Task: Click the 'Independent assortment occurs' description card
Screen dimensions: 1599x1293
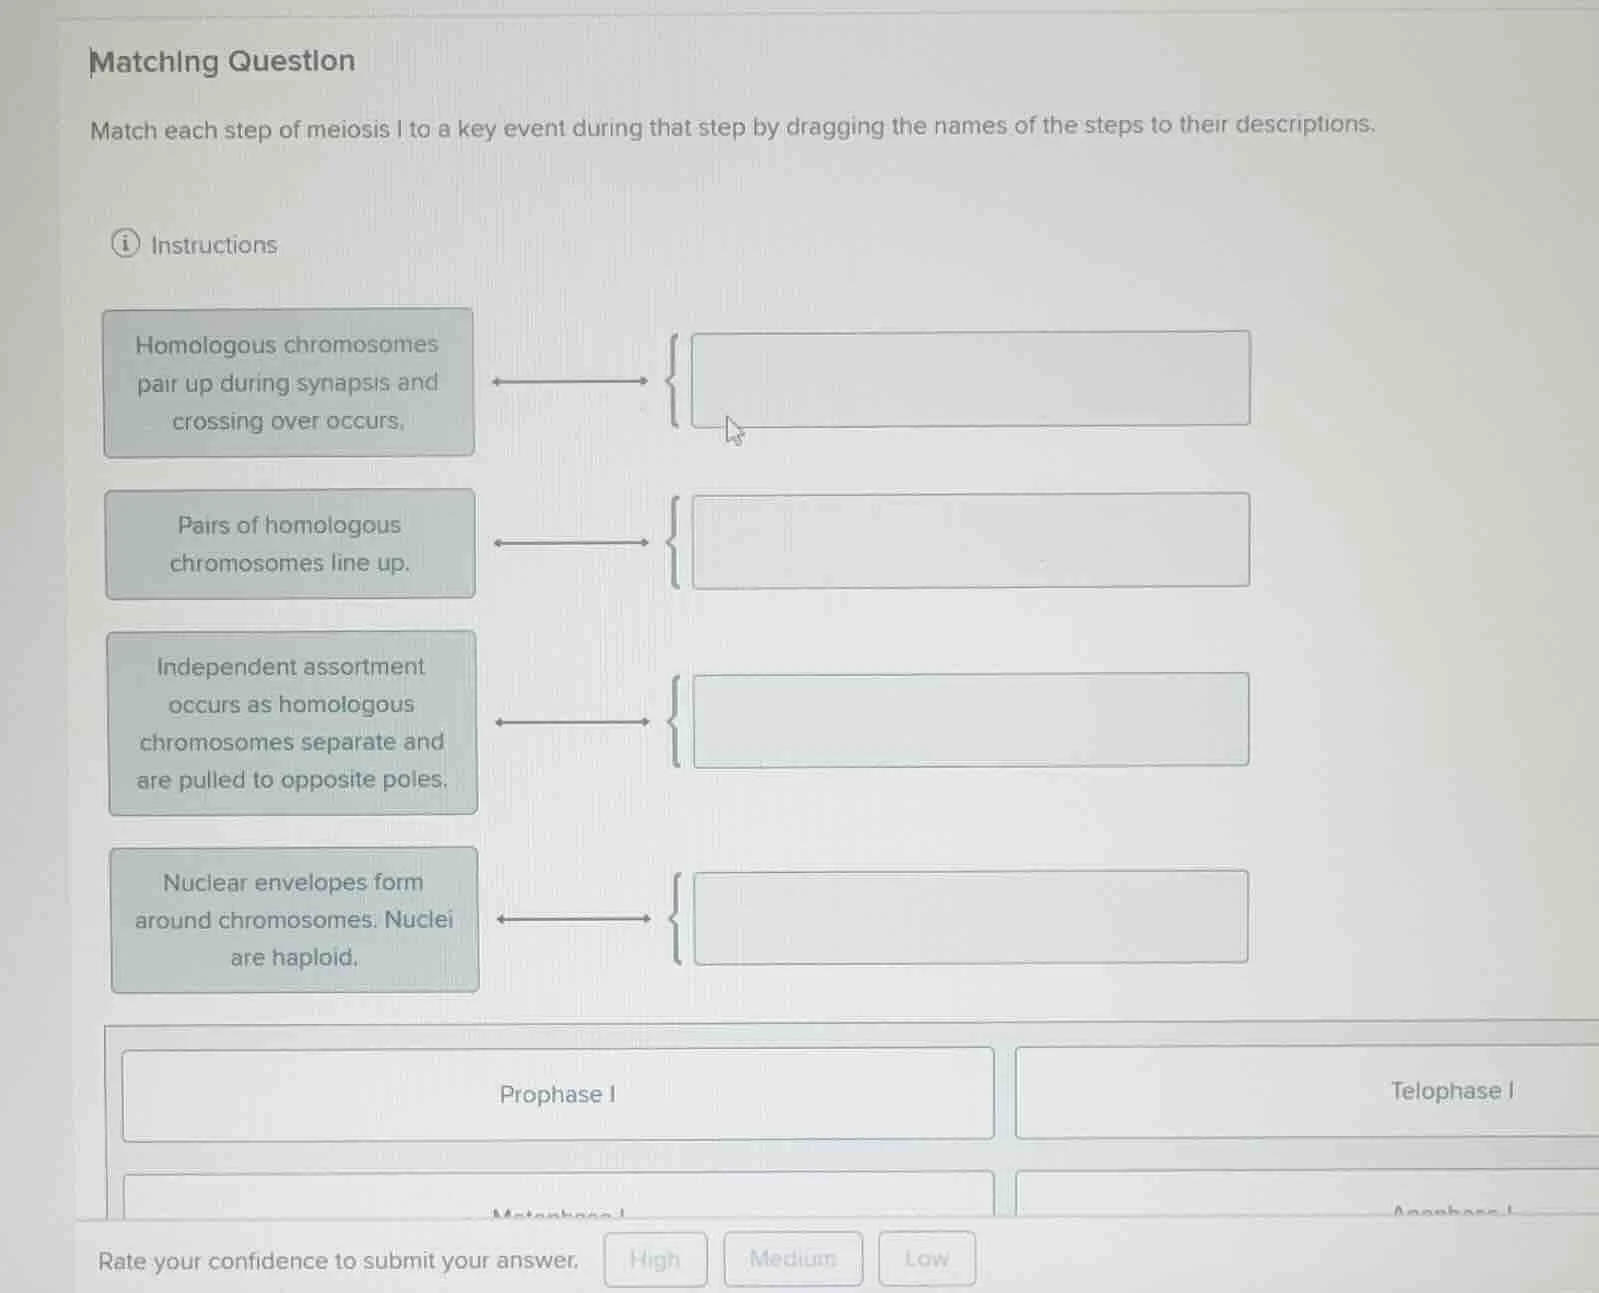Action: [292, 723]
